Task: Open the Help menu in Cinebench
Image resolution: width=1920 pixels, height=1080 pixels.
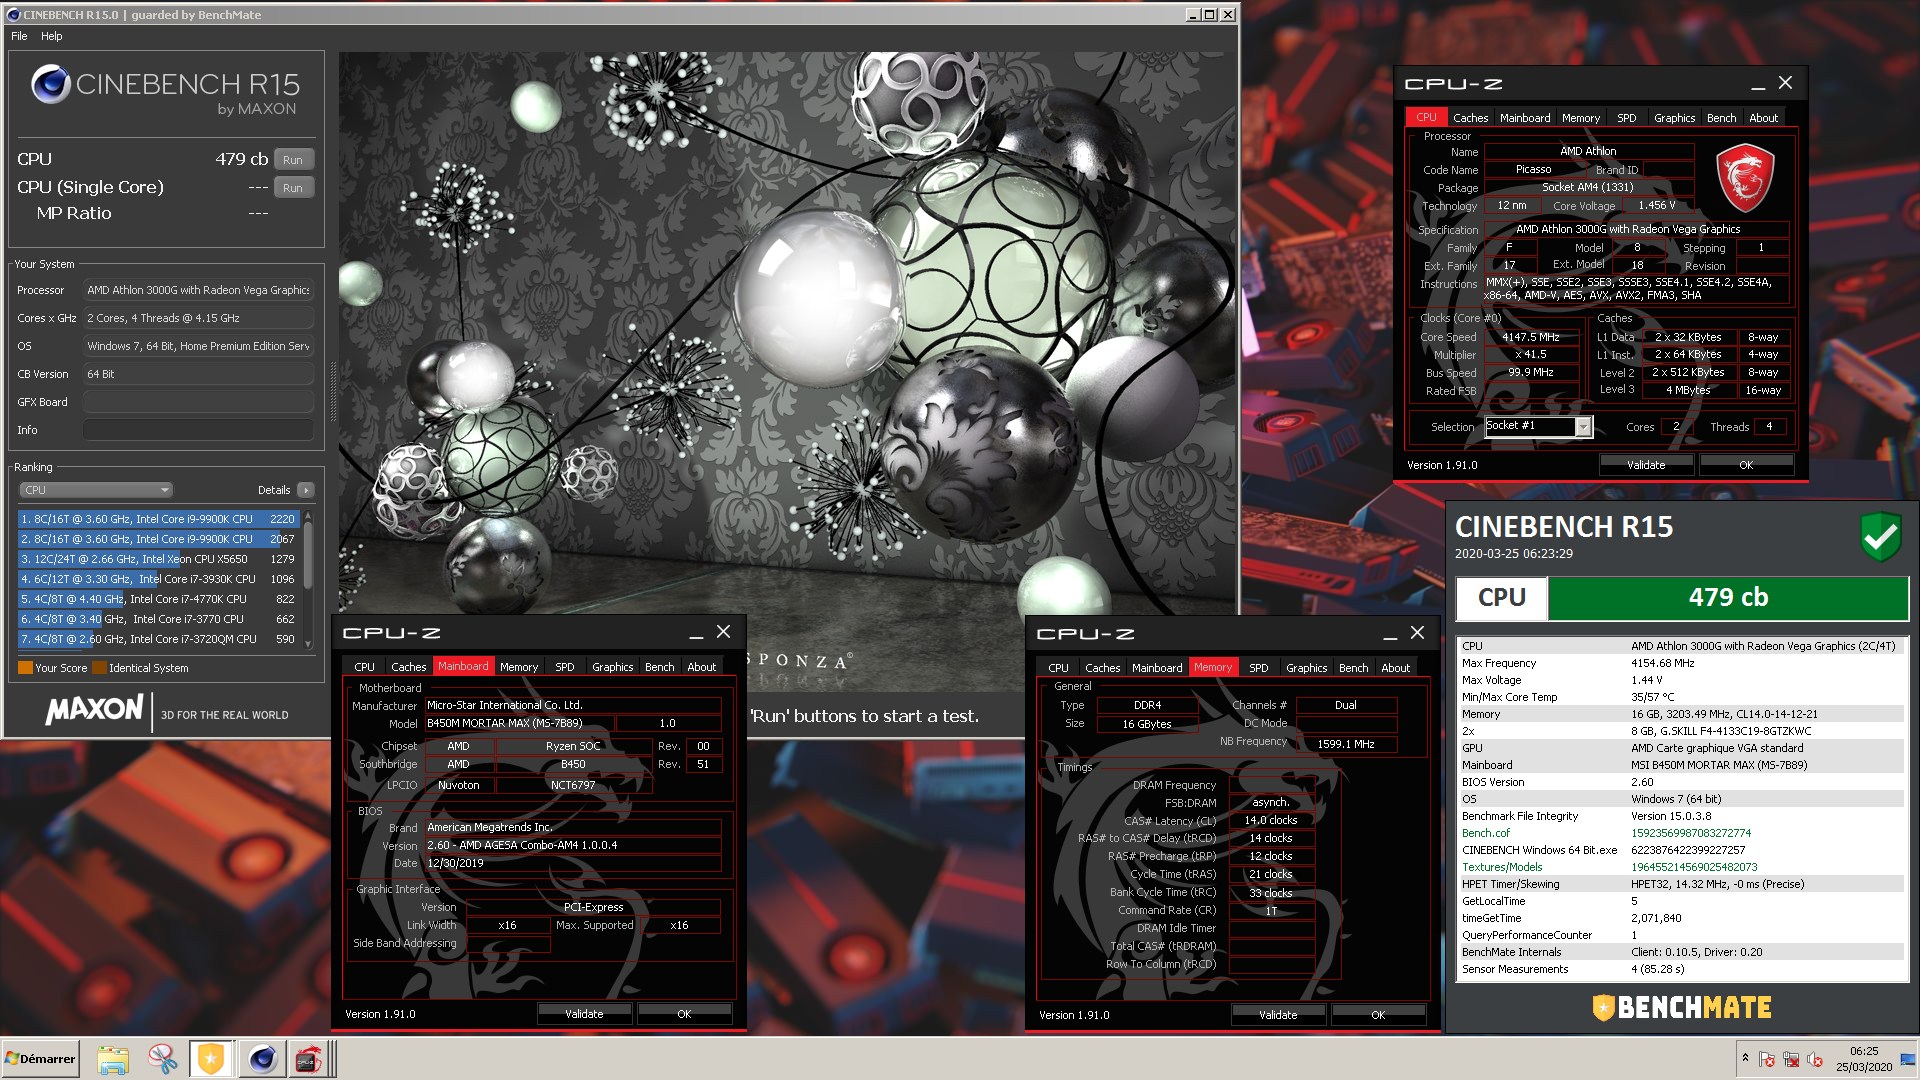Action: click(x=52, y=36)
